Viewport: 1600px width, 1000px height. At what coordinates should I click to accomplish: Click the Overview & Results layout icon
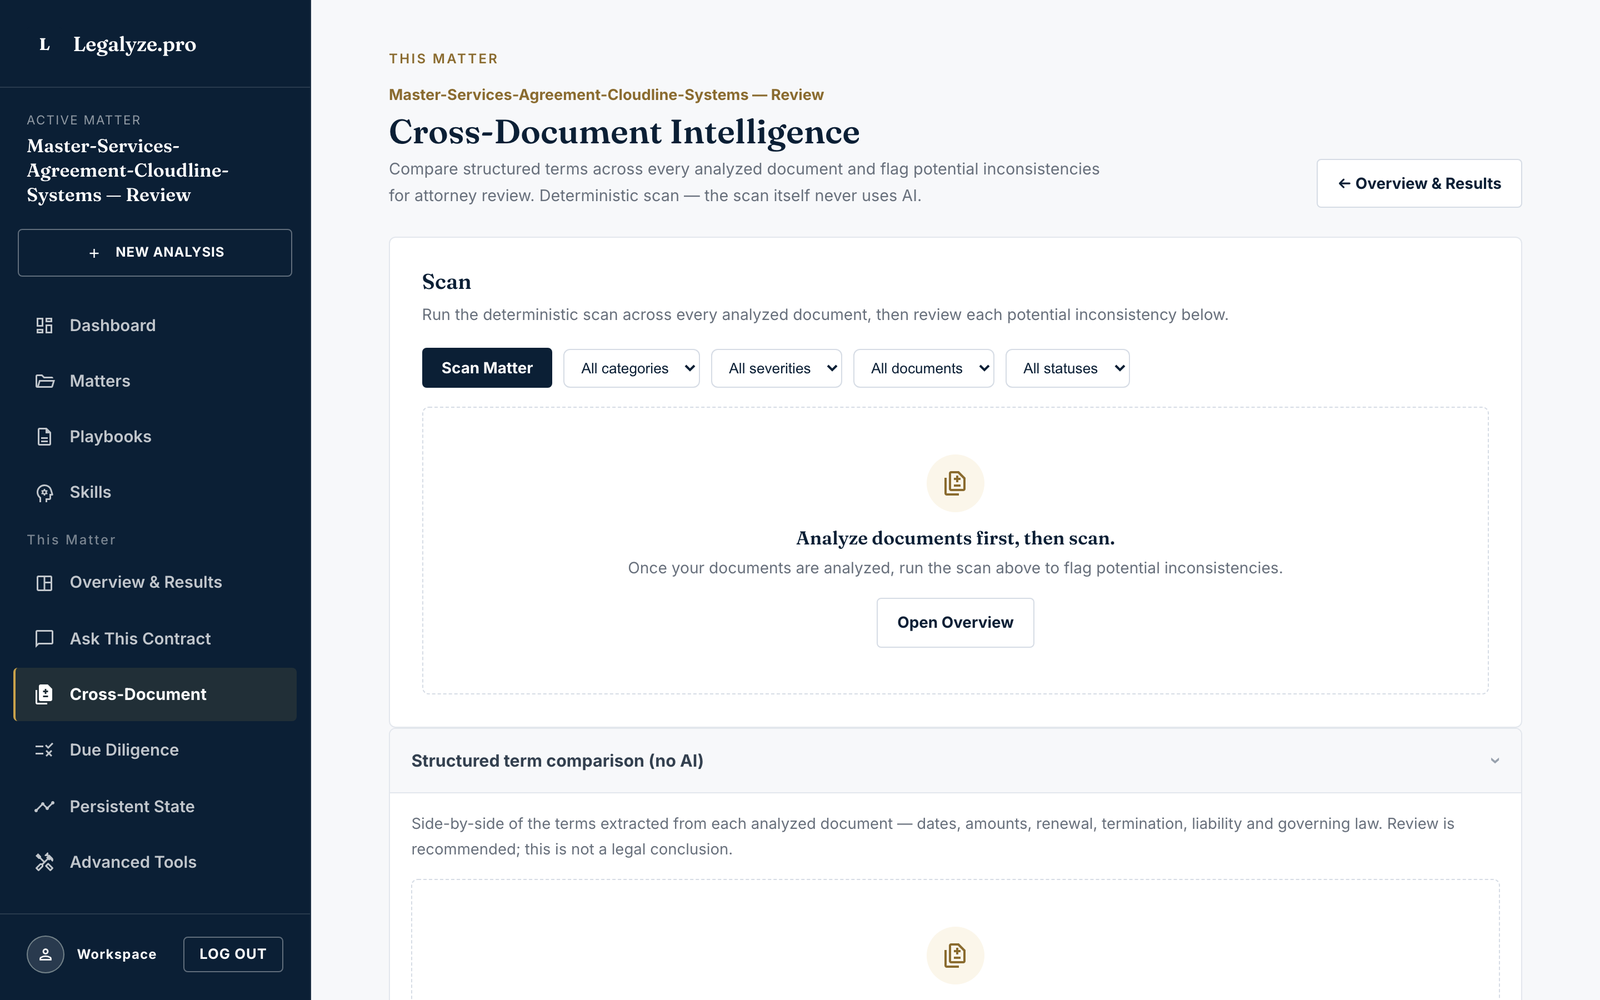coord(44,583)
